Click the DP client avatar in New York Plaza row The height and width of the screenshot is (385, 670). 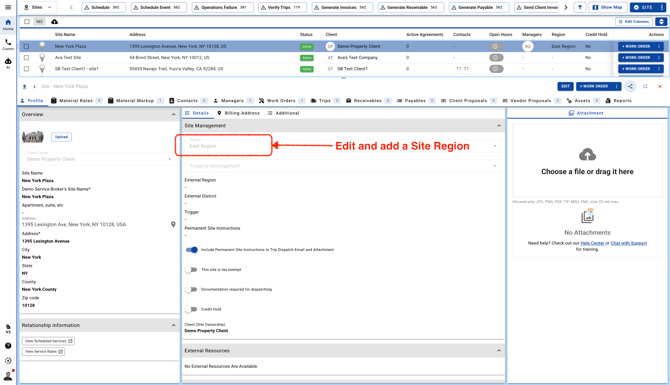pyautogui.click(x=330, y=46)
